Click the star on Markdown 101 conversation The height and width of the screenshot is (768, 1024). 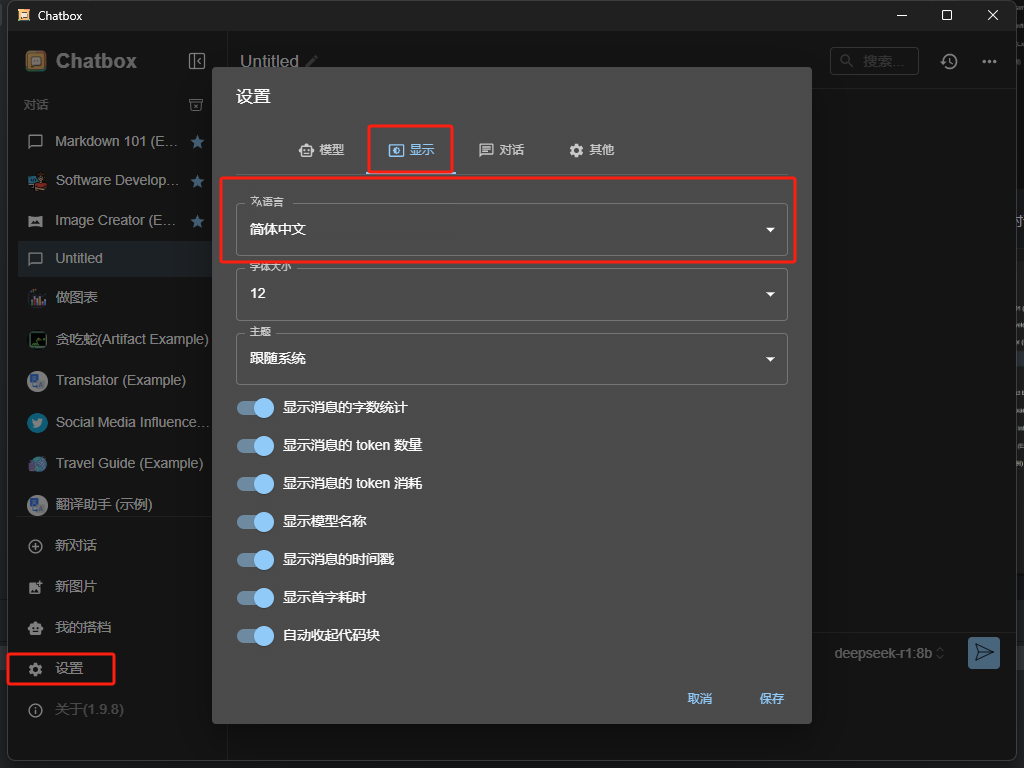tap(197, 142)
